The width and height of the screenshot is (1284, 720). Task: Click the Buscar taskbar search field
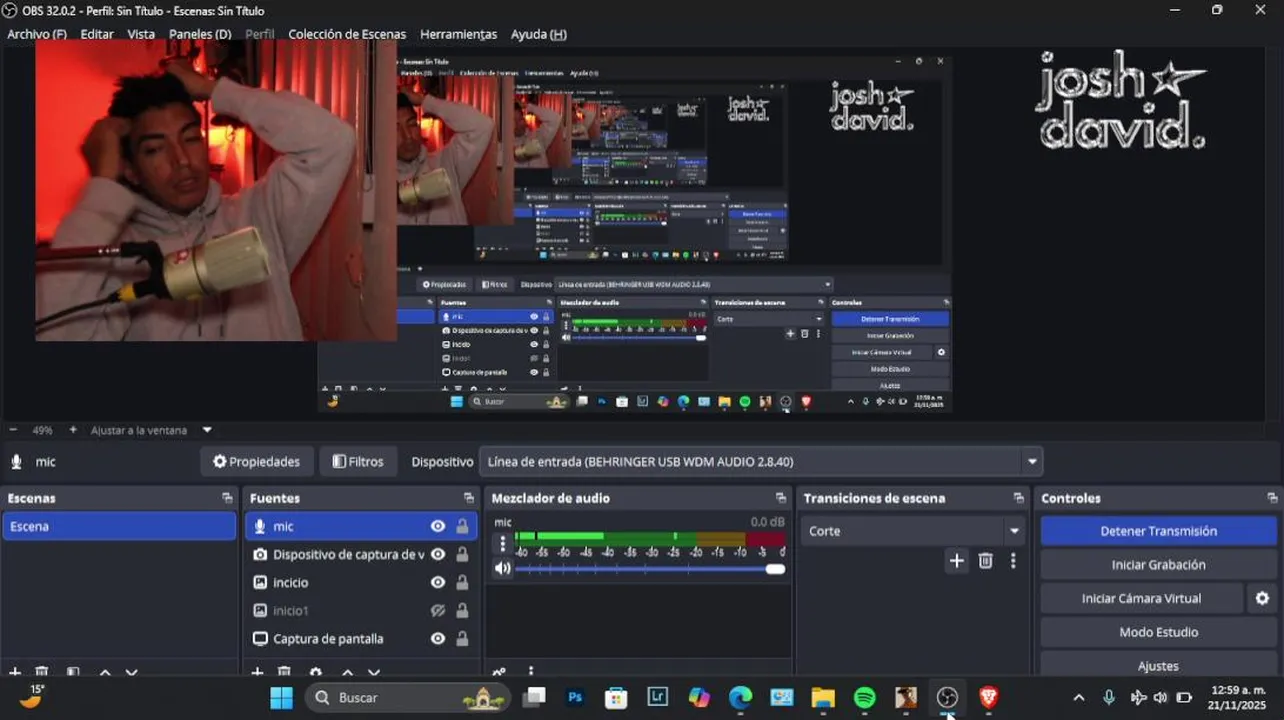[x=408, y=697]
